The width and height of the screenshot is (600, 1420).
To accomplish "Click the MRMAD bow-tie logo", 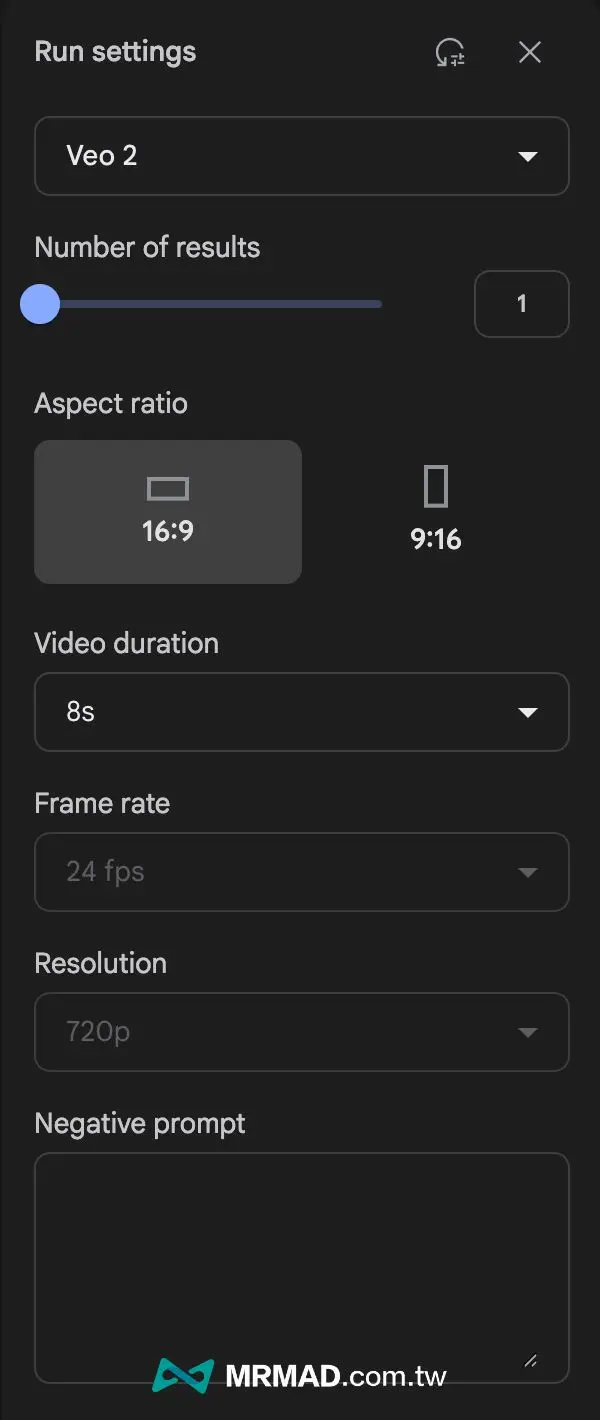I will click(183, 1376).
